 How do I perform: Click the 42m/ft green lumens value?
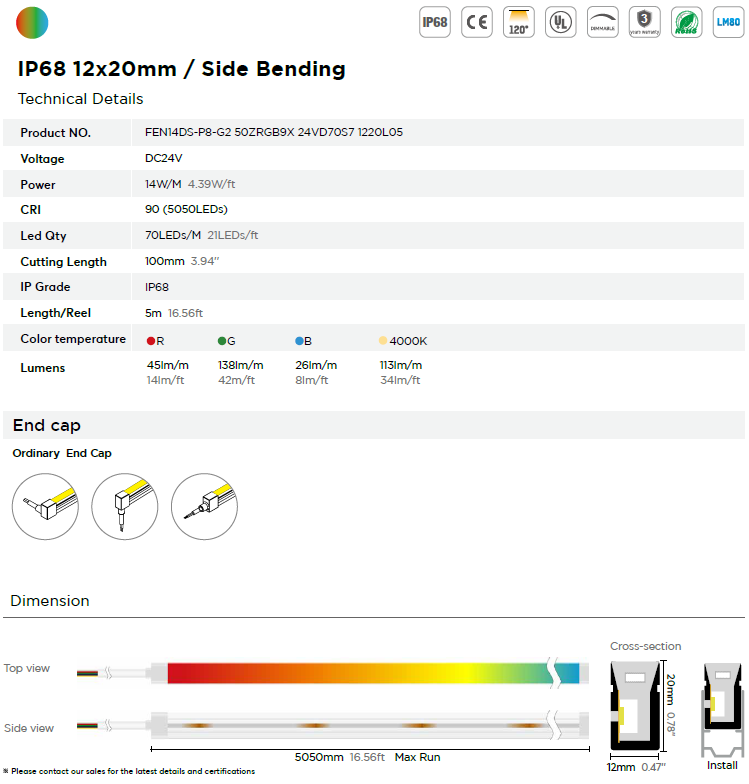pyautogui.click(x=236, y=380)
